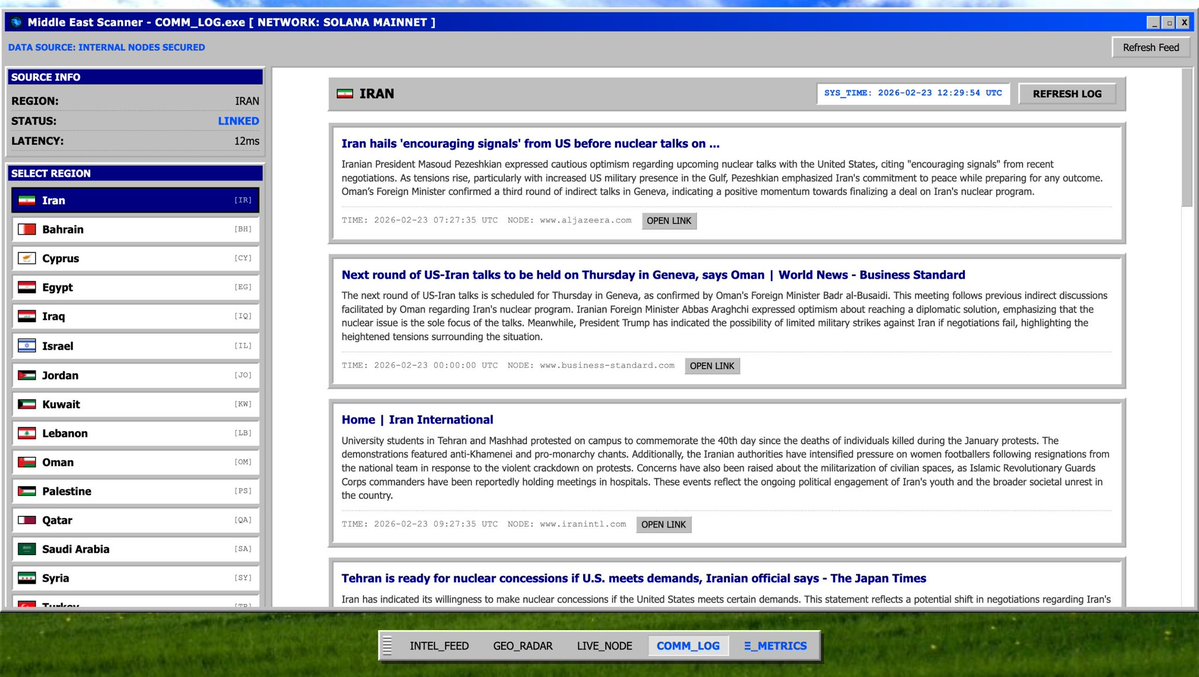The image size is (1199, 677).
Task: Click the Israel flag icon
Action: coord(27,346)
